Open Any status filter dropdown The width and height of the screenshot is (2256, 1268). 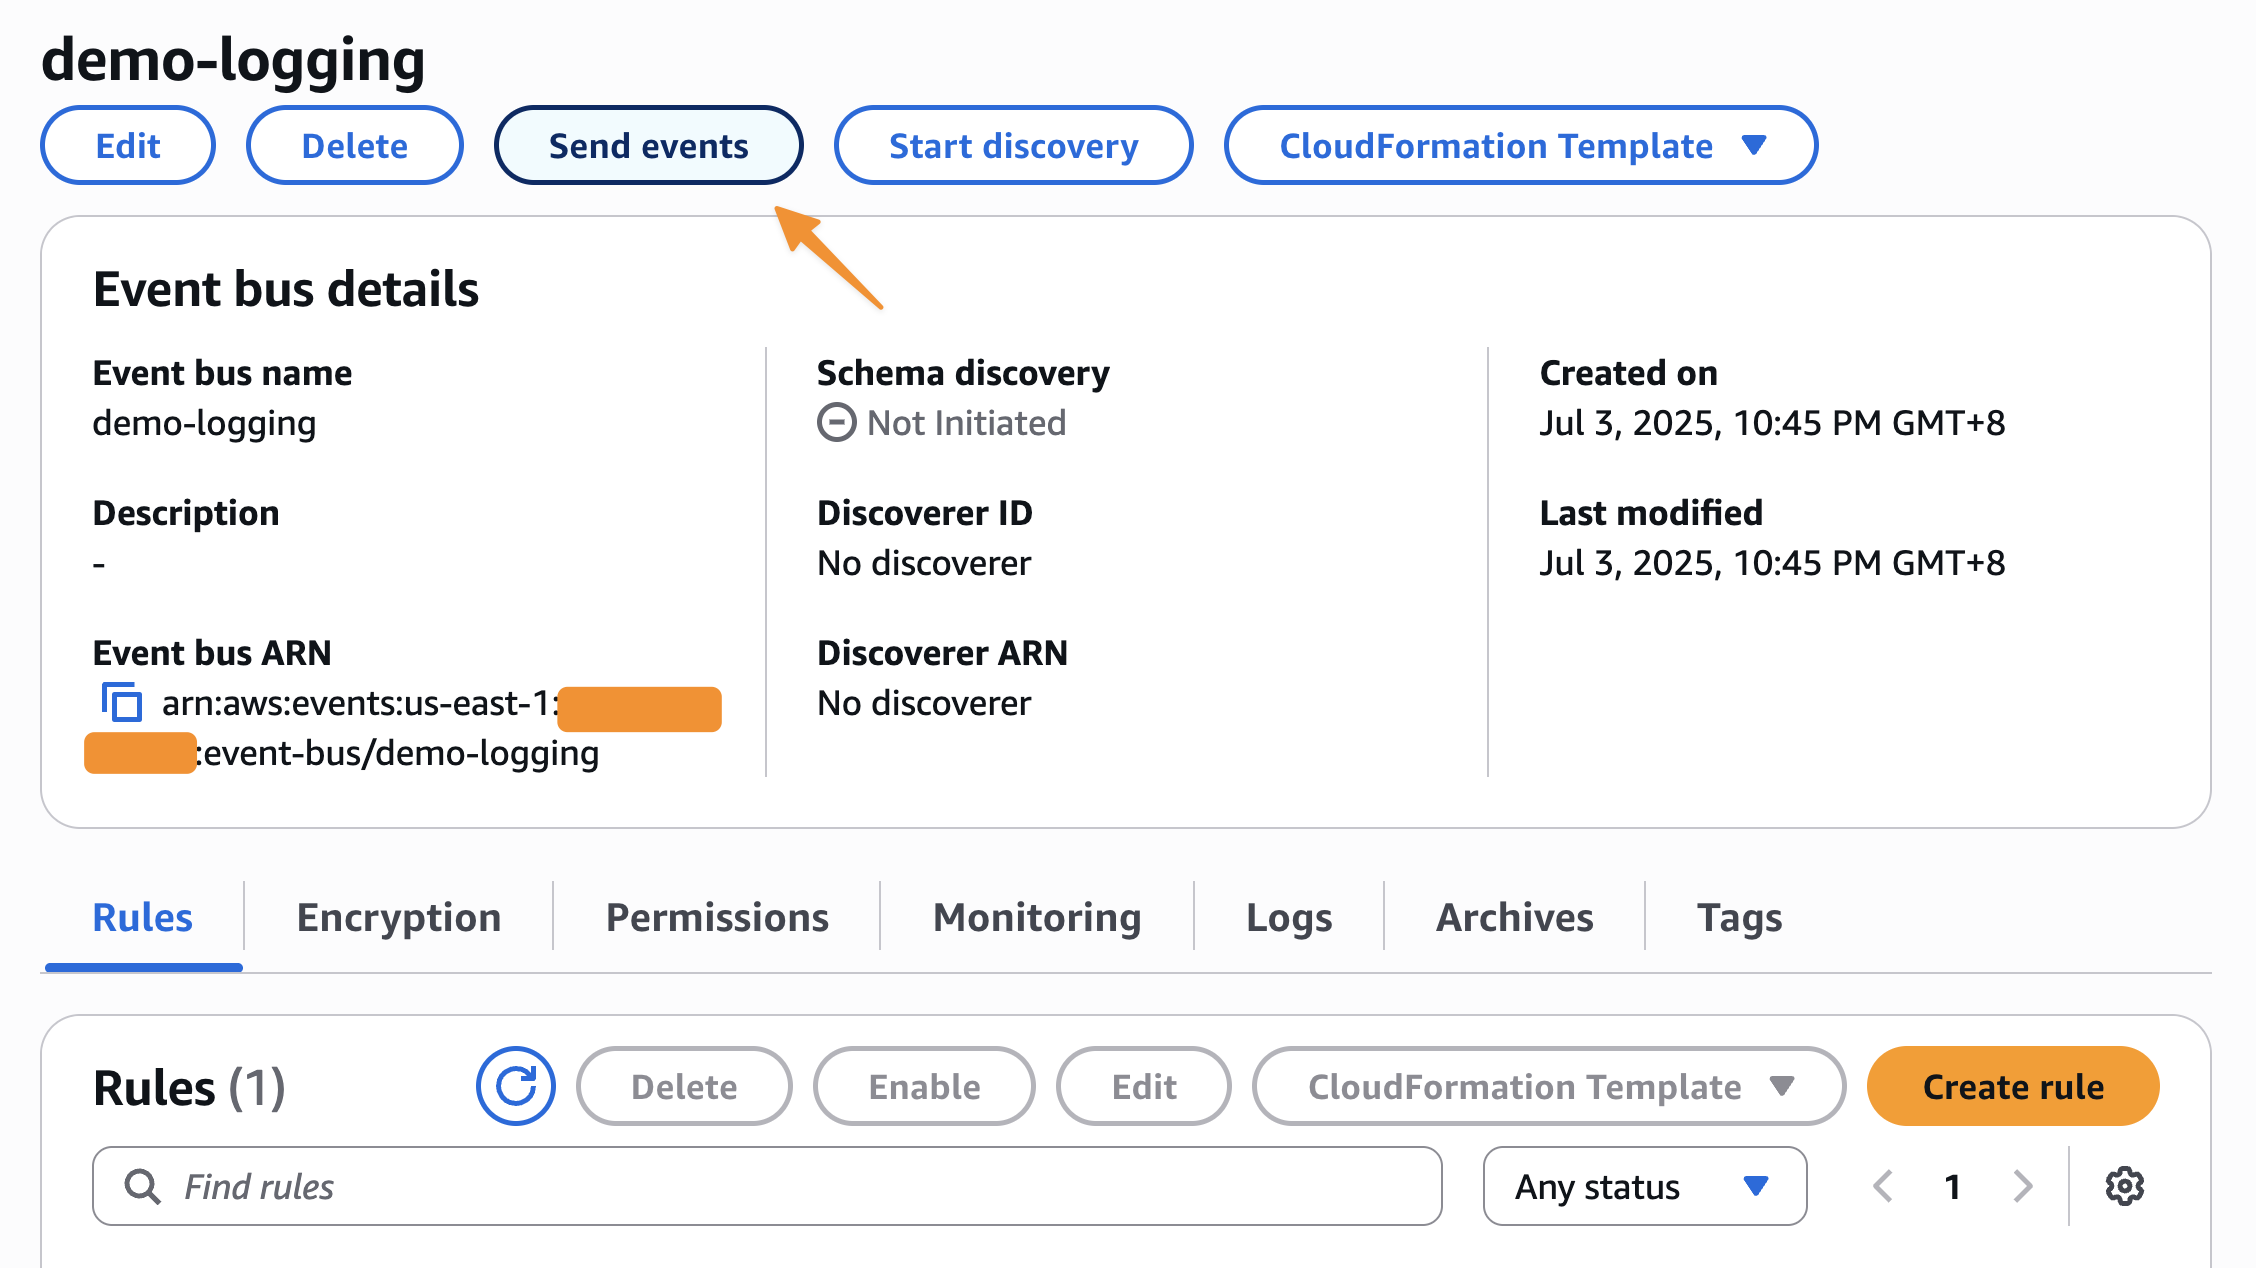coord(1644,1186)
